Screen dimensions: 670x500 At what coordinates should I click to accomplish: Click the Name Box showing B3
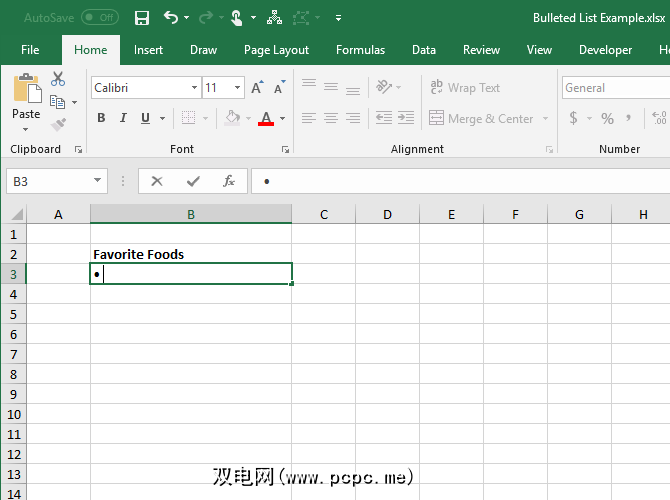tap(48, 181)
